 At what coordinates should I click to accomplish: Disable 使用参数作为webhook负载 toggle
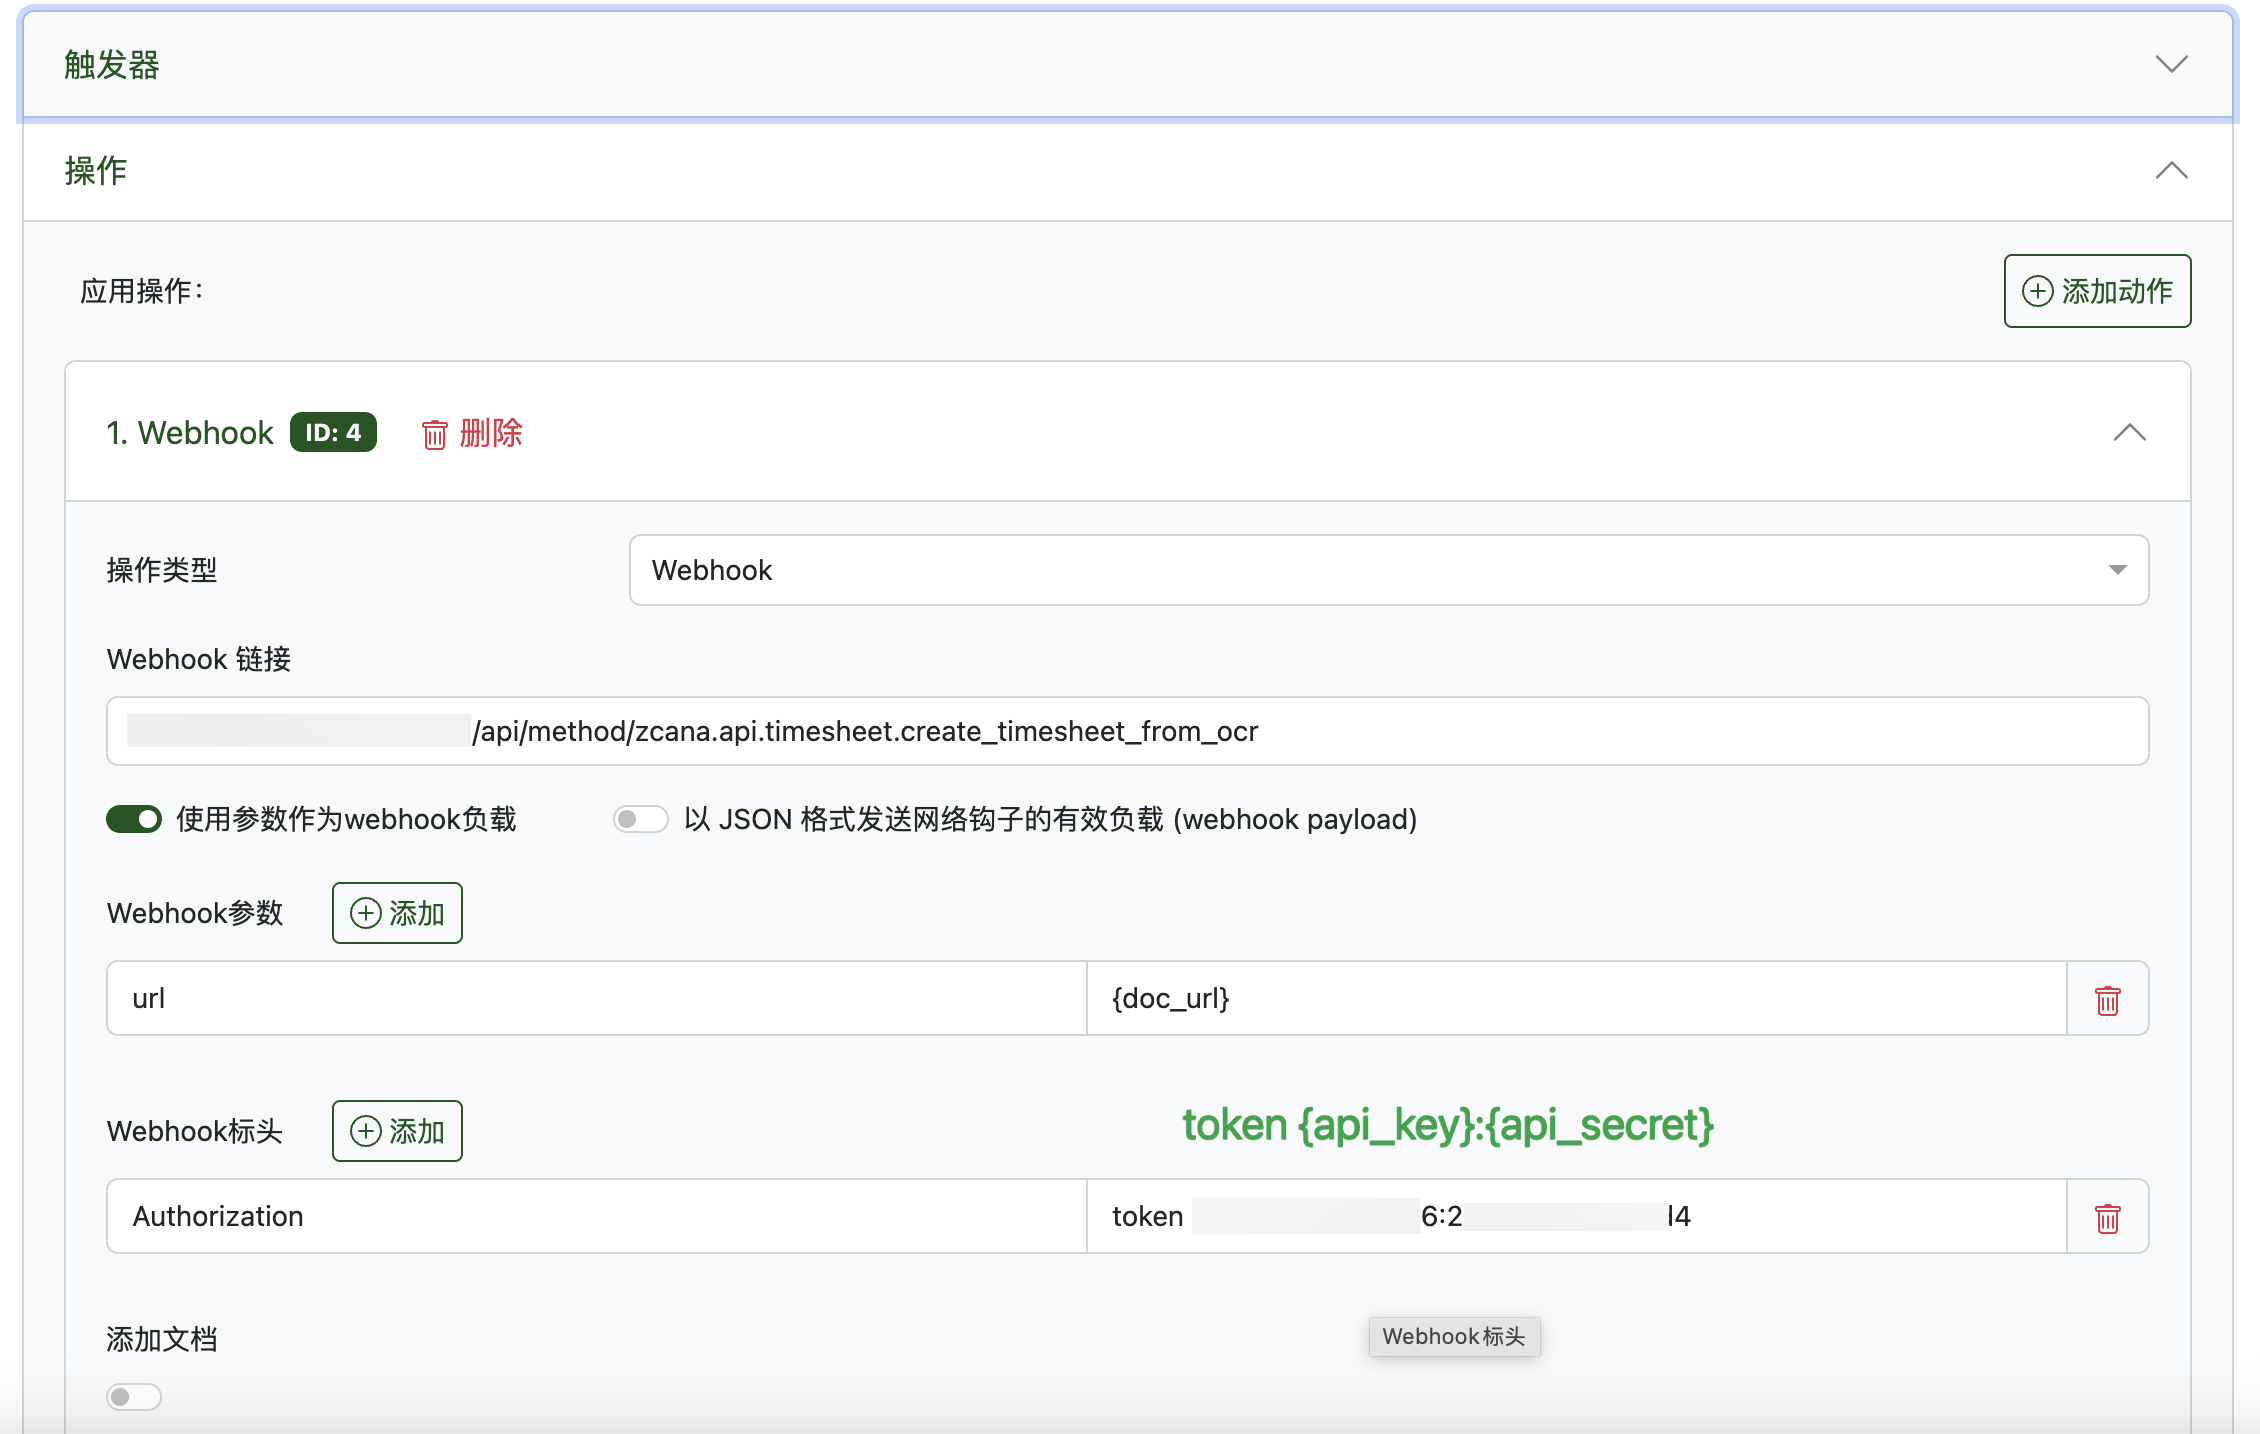point(134,820)
